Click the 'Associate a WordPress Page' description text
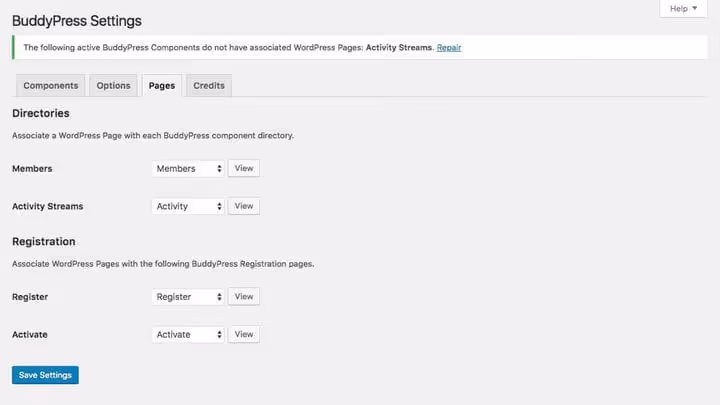This screenshot has height=405, width=720. point(153,135)
